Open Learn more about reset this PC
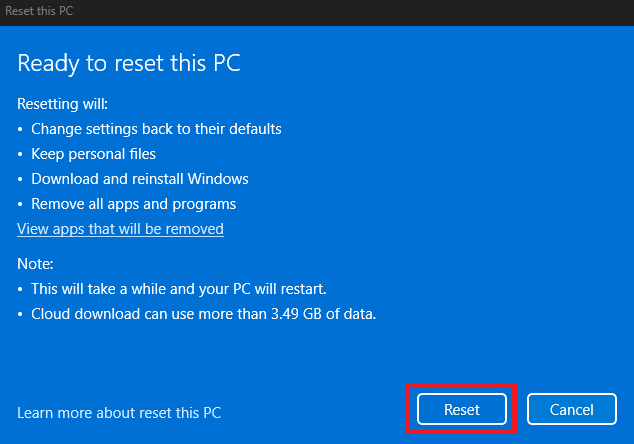634x444 pixels. pos(119,412)
